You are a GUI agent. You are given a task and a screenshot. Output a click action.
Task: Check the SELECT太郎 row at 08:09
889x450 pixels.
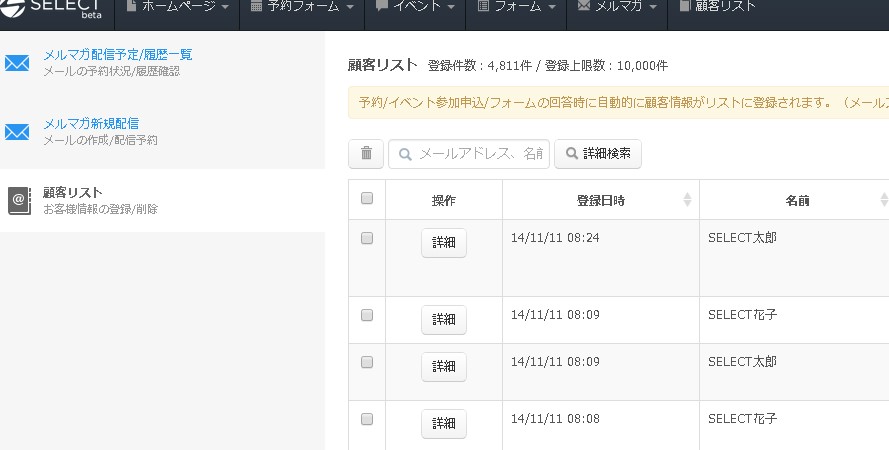coord(367,362)
